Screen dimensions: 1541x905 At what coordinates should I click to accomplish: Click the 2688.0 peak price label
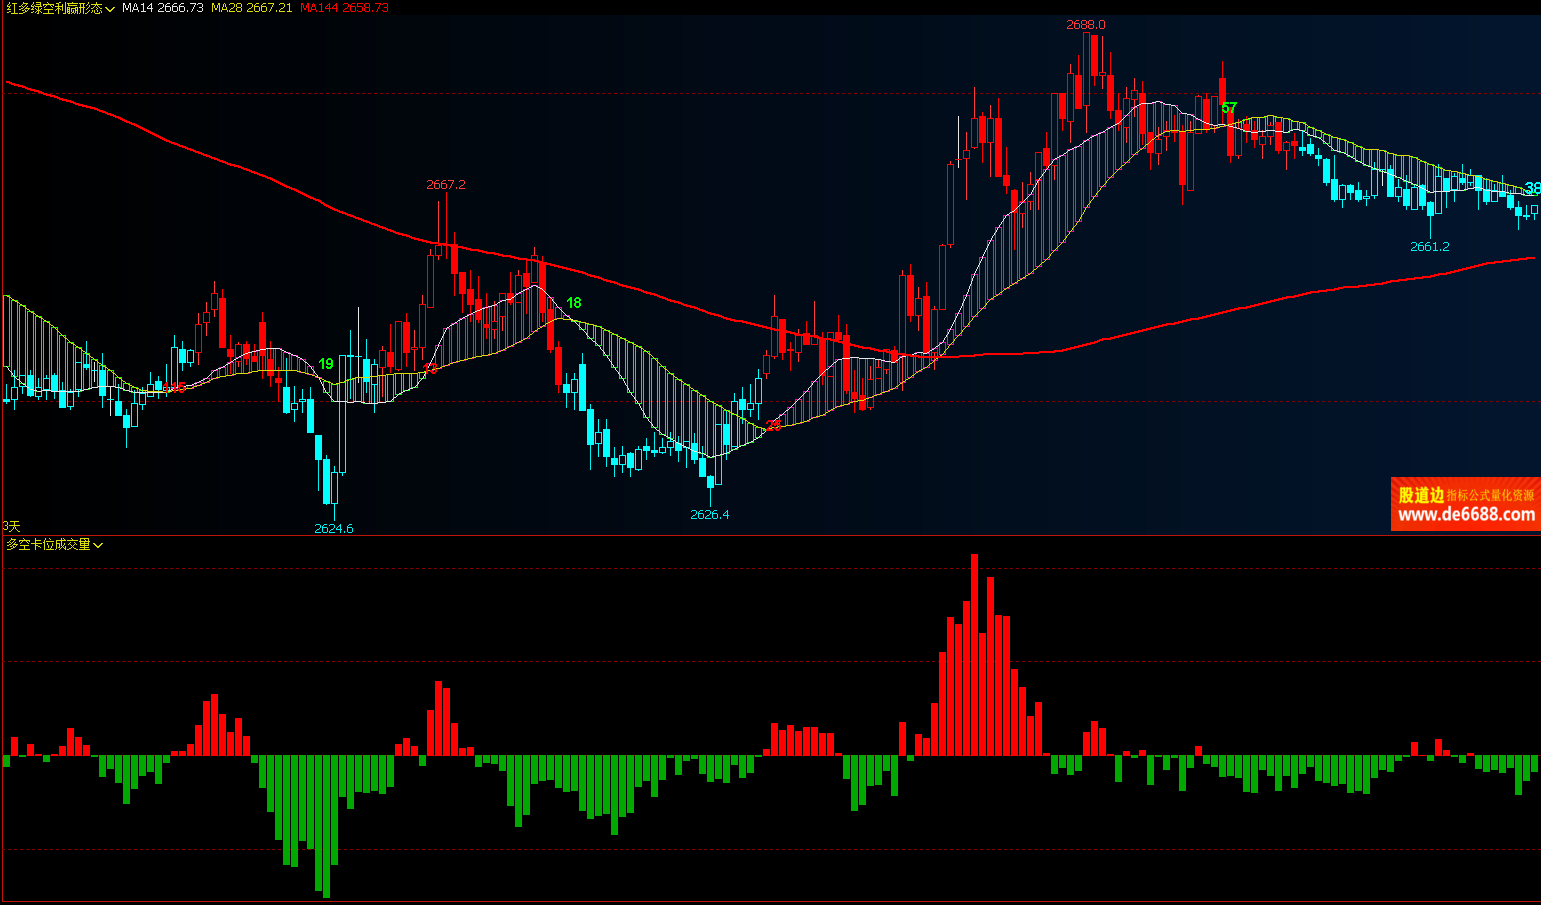click(x=1085, y=25)
